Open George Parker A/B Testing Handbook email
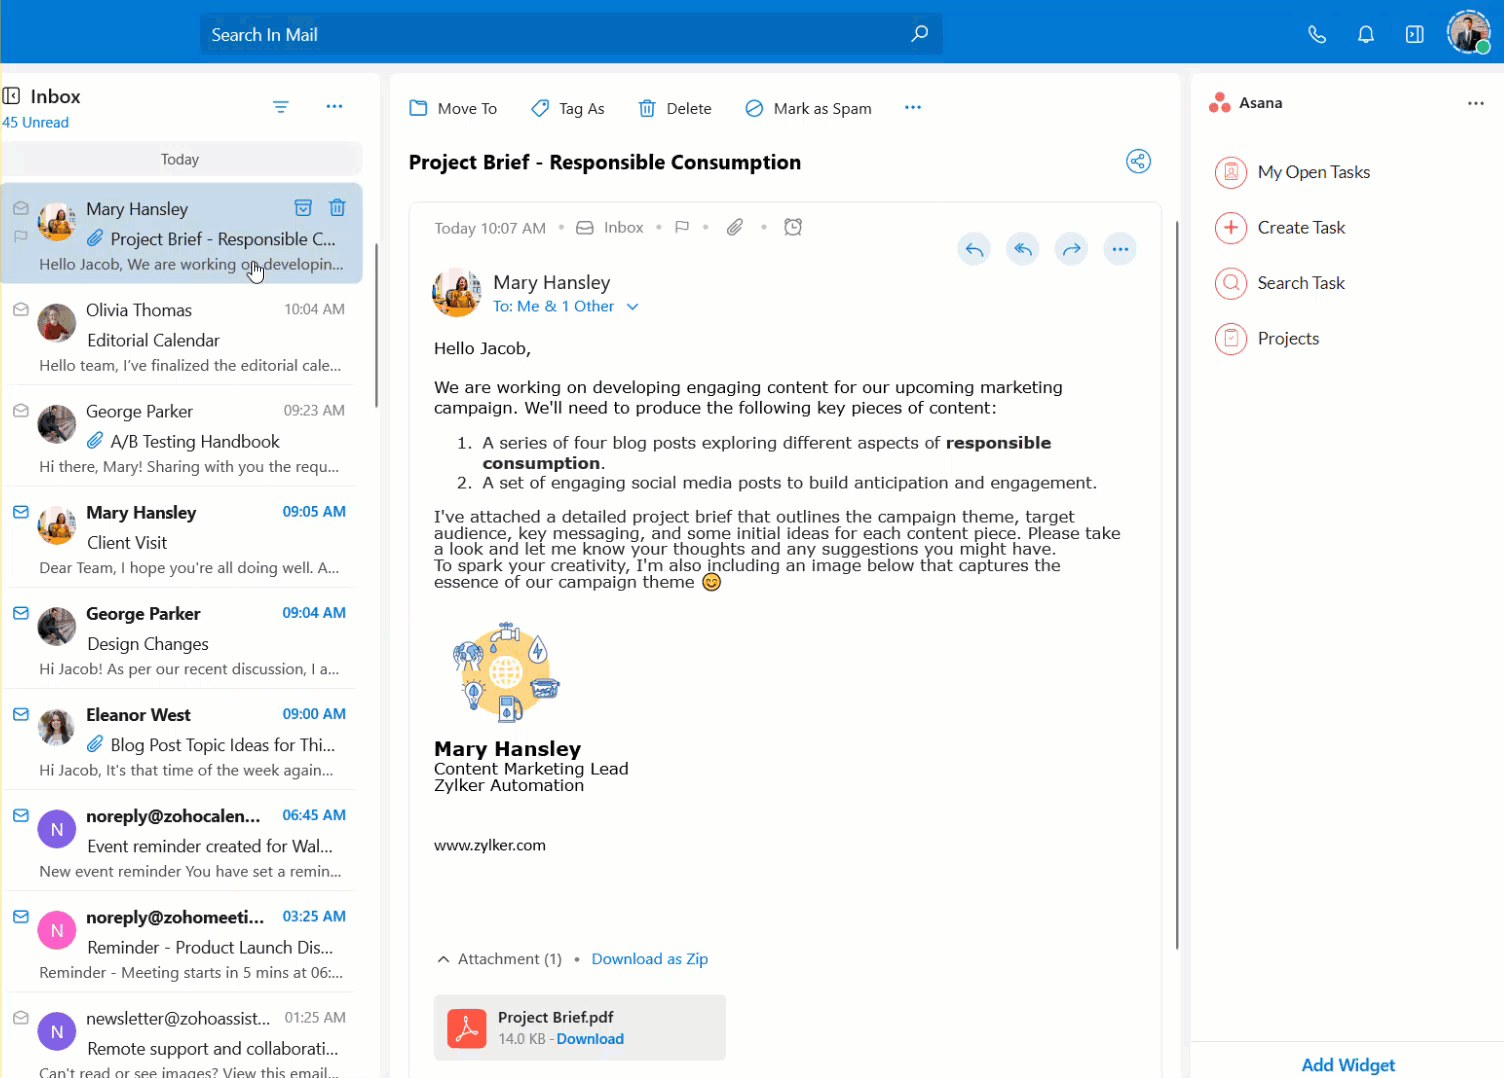The height and width of the screenshot is (1078, 1504). tap(180, 436)
